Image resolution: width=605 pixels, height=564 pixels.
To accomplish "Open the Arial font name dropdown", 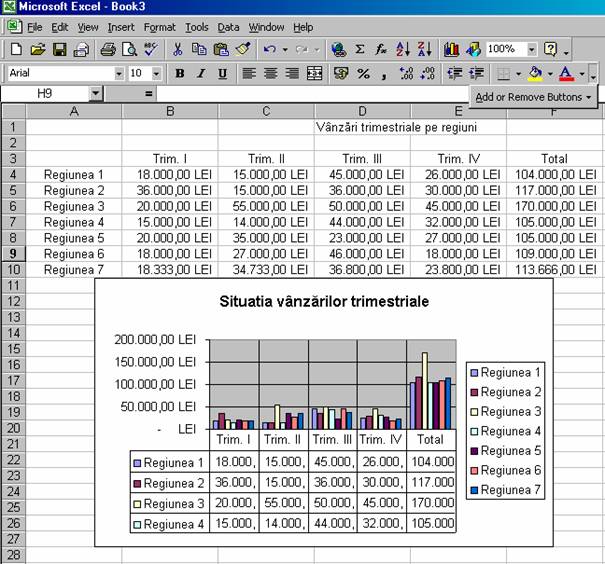I will pyautogui.click(x=119, y=73).
